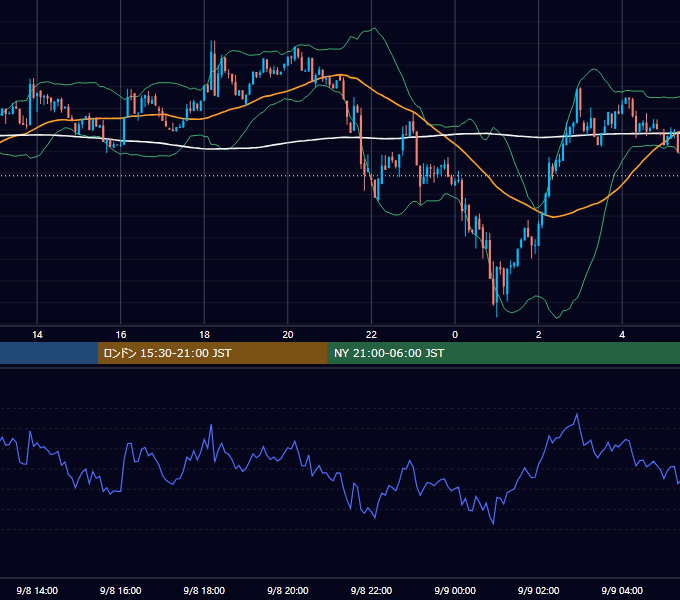This screenshot has width=680, height=600.
Task: Click the orange moving average's lowest point
Action: click(x=553, y=216)
